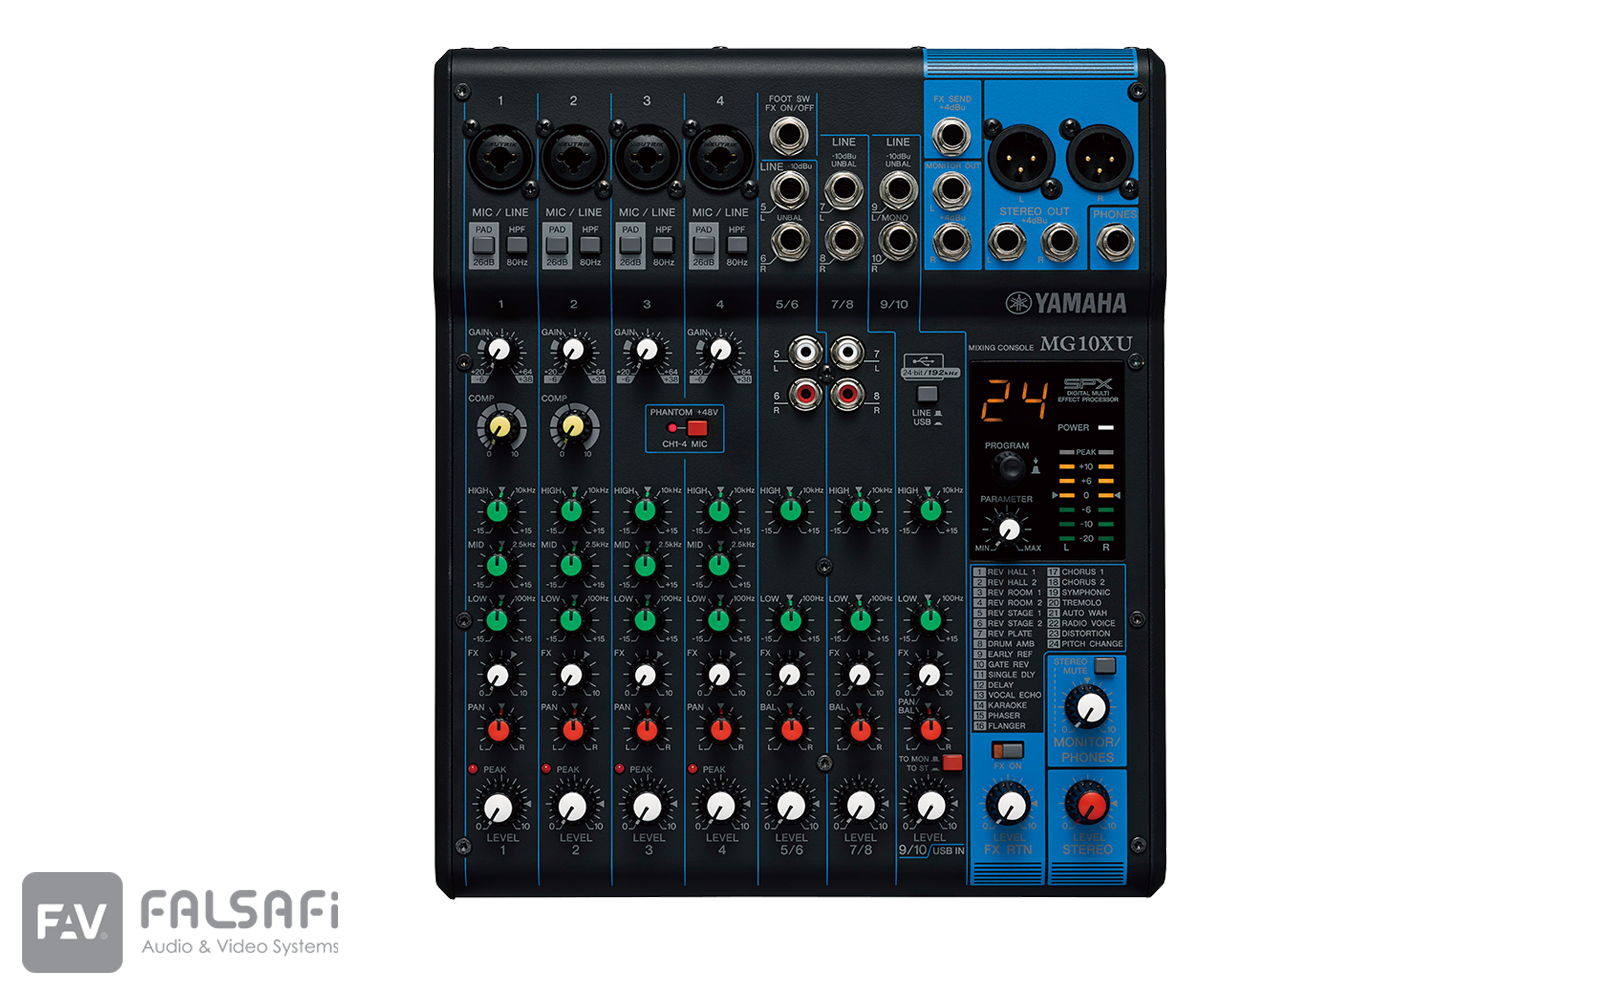
Task: Click the channel 1 GAIN knob
Action: click(499, 351)
